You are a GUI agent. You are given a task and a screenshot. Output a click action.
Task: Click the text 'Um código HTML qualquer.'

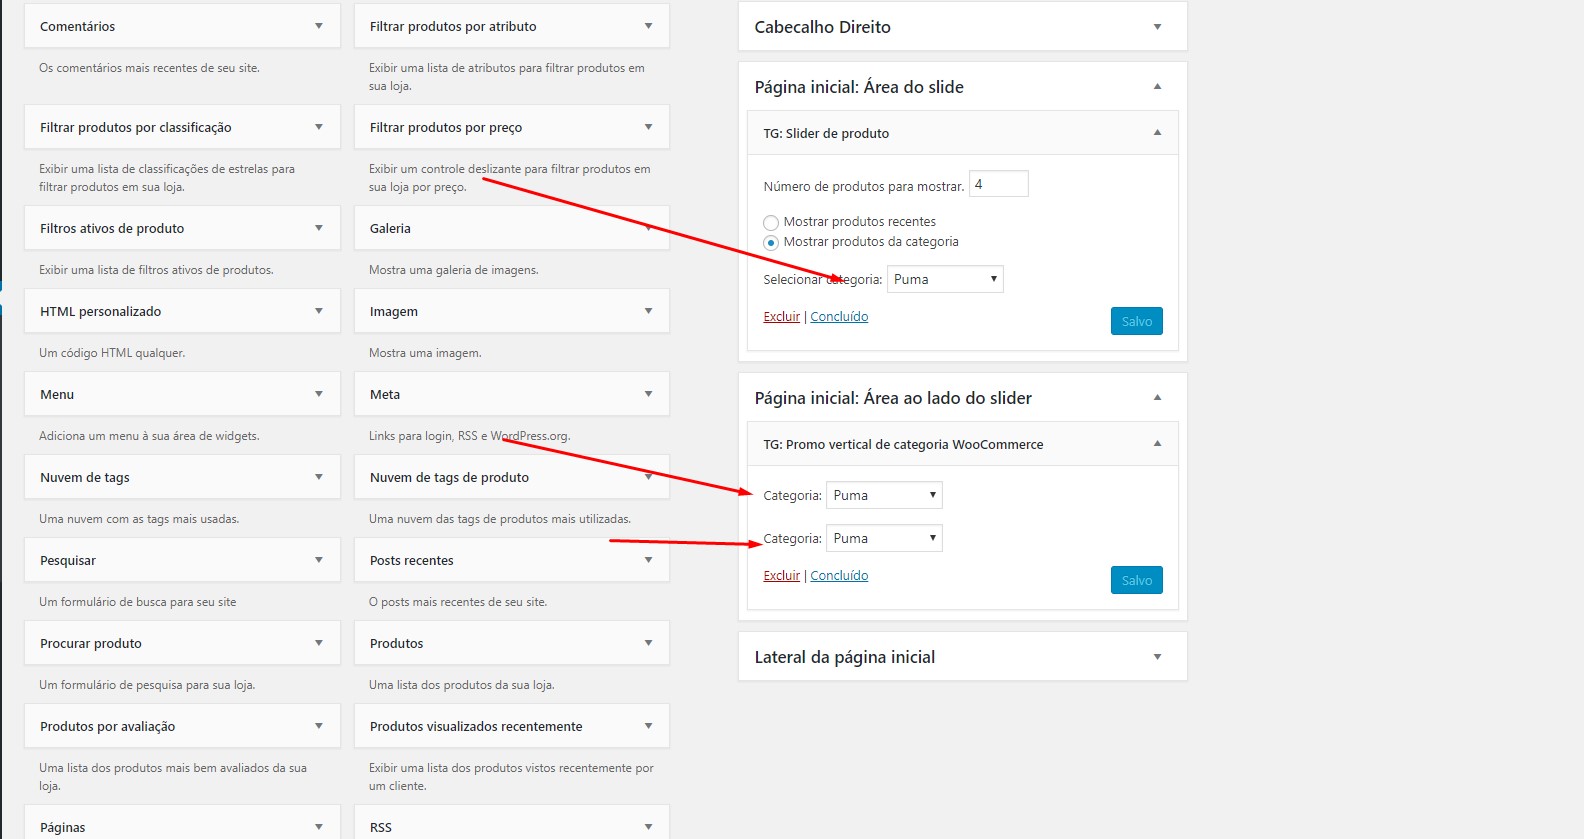tap(112, 353)
